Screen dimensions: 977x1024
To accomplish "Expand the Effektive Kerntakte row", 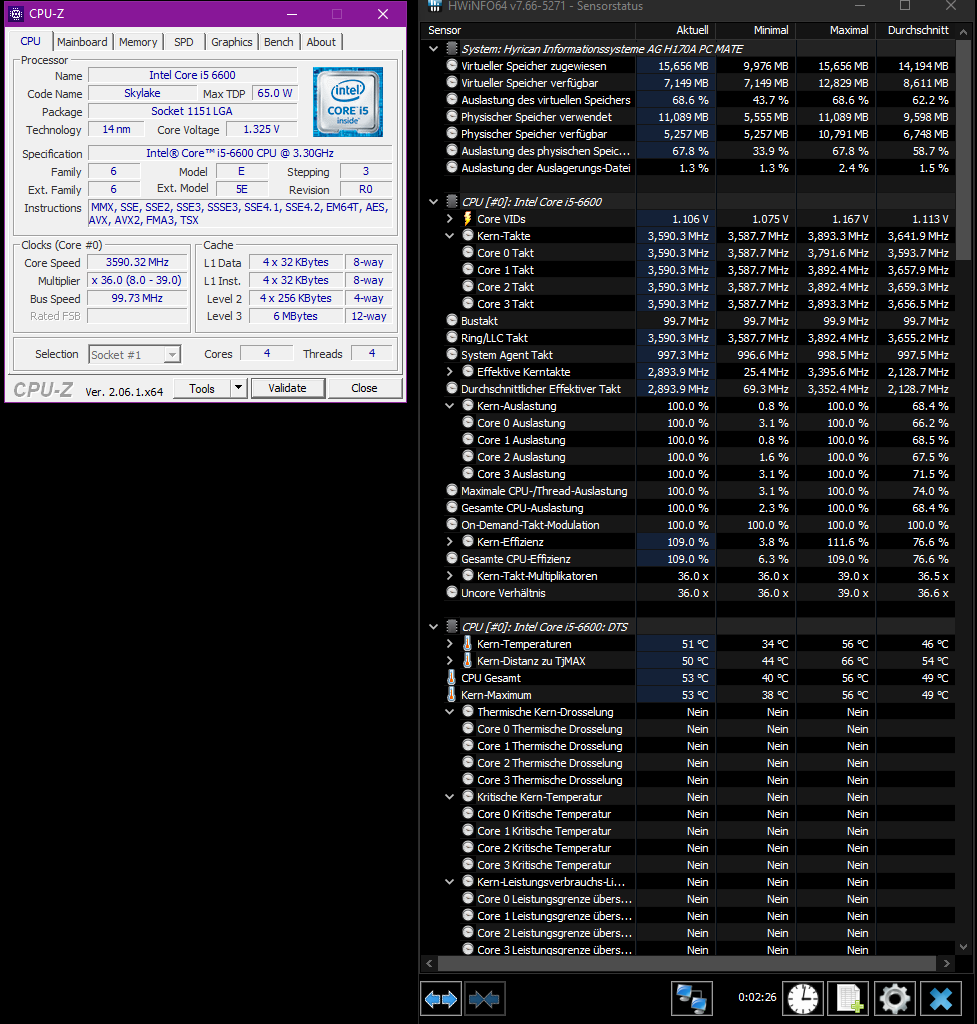I will [x=449, y=372].
